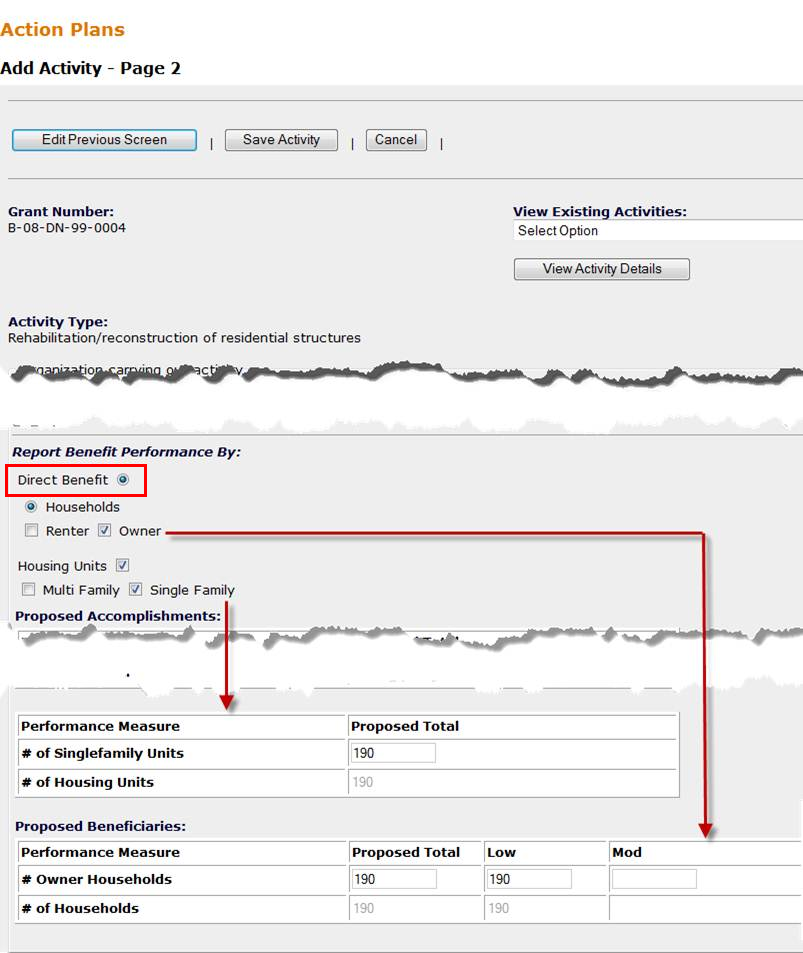Select the Households radio button
Screen dimensions: 803x953
(x=31, y=506)
